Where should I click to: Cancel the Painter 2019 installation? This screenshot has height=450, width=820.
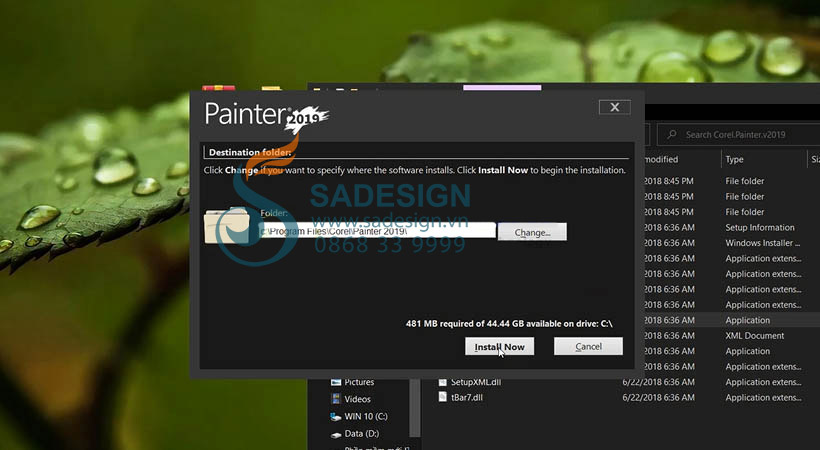coord(588,346)
